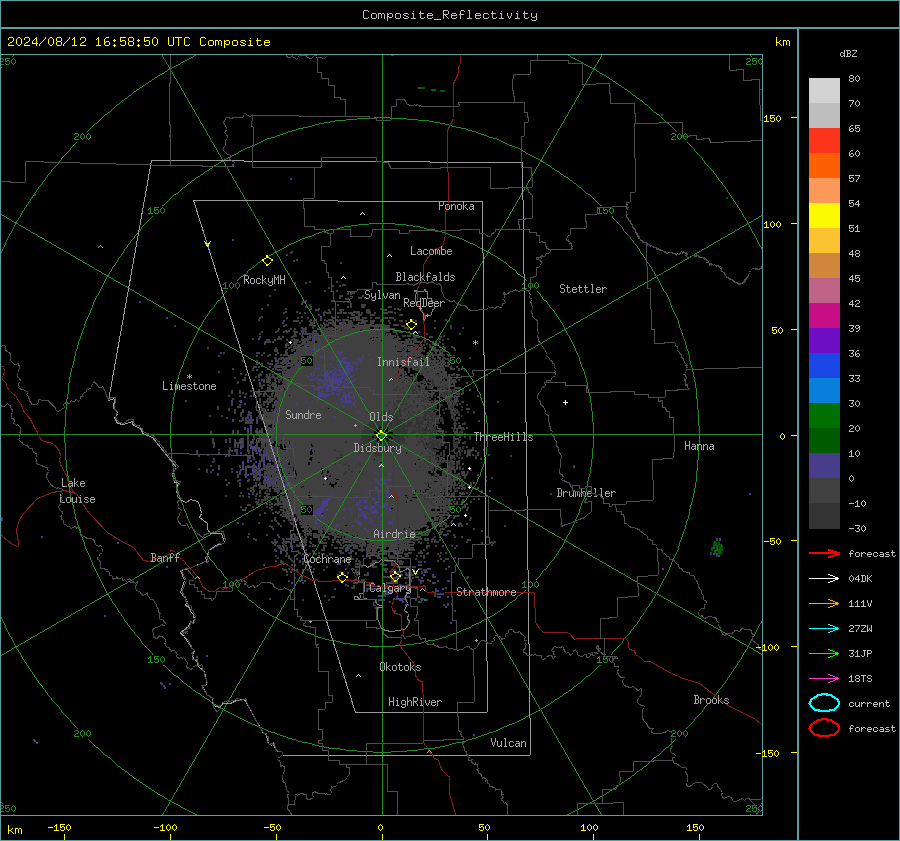This screenshot has width=900, height=841.
Task: Click the Calgary city label
Action: (390, 588)
